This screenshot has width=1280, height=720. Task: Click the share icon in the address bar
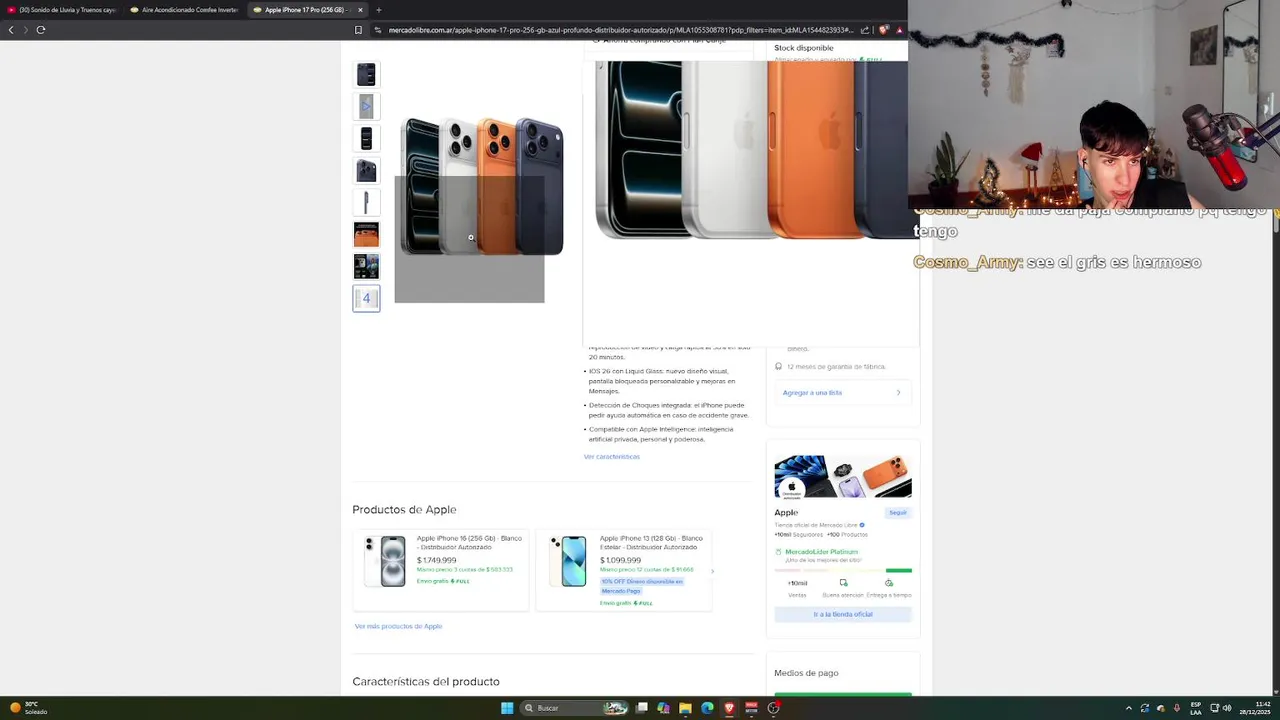click(865, 30)
